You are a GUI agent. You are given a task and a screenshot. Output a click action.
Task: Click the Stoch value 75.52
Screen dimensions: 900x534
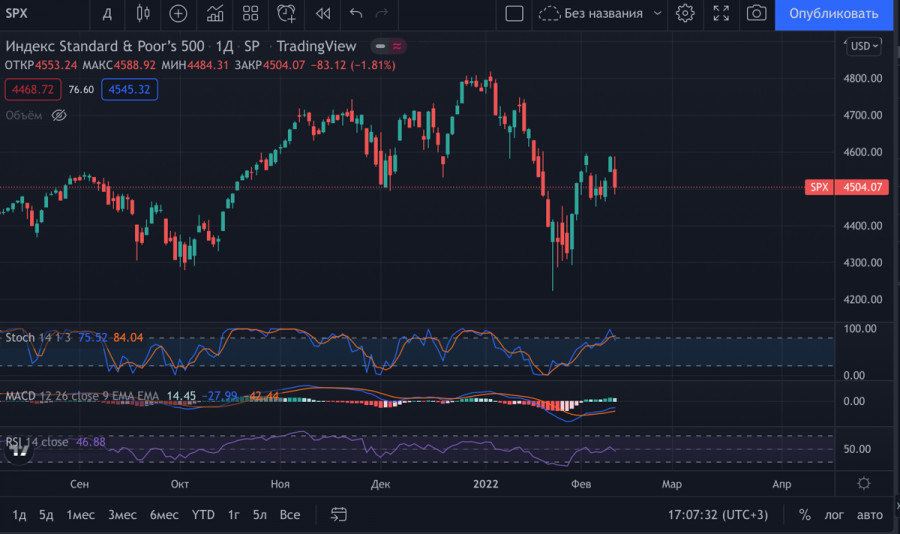click(x=92, y=337)
